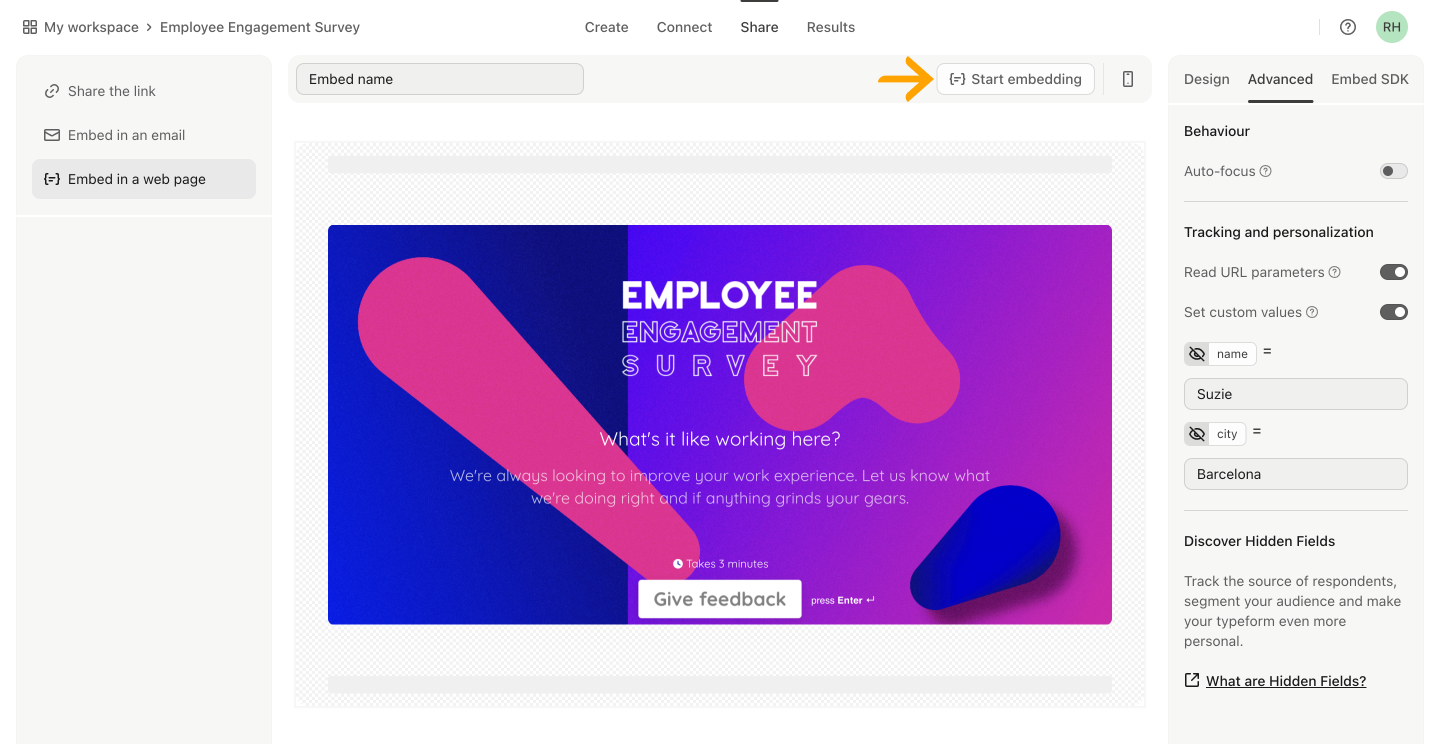Click the external link icon beside Hidden Fields
The image size is (1440, 744).
1192,680
